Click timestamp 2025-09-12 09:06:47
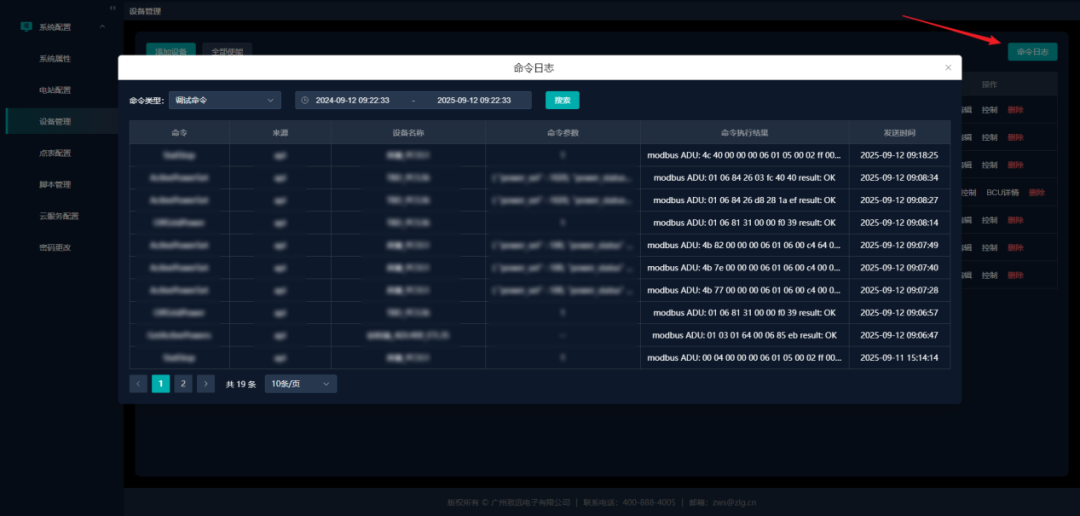Image resolution: width=1080 pixels, height=516 pixels. (x=900, y=335)
